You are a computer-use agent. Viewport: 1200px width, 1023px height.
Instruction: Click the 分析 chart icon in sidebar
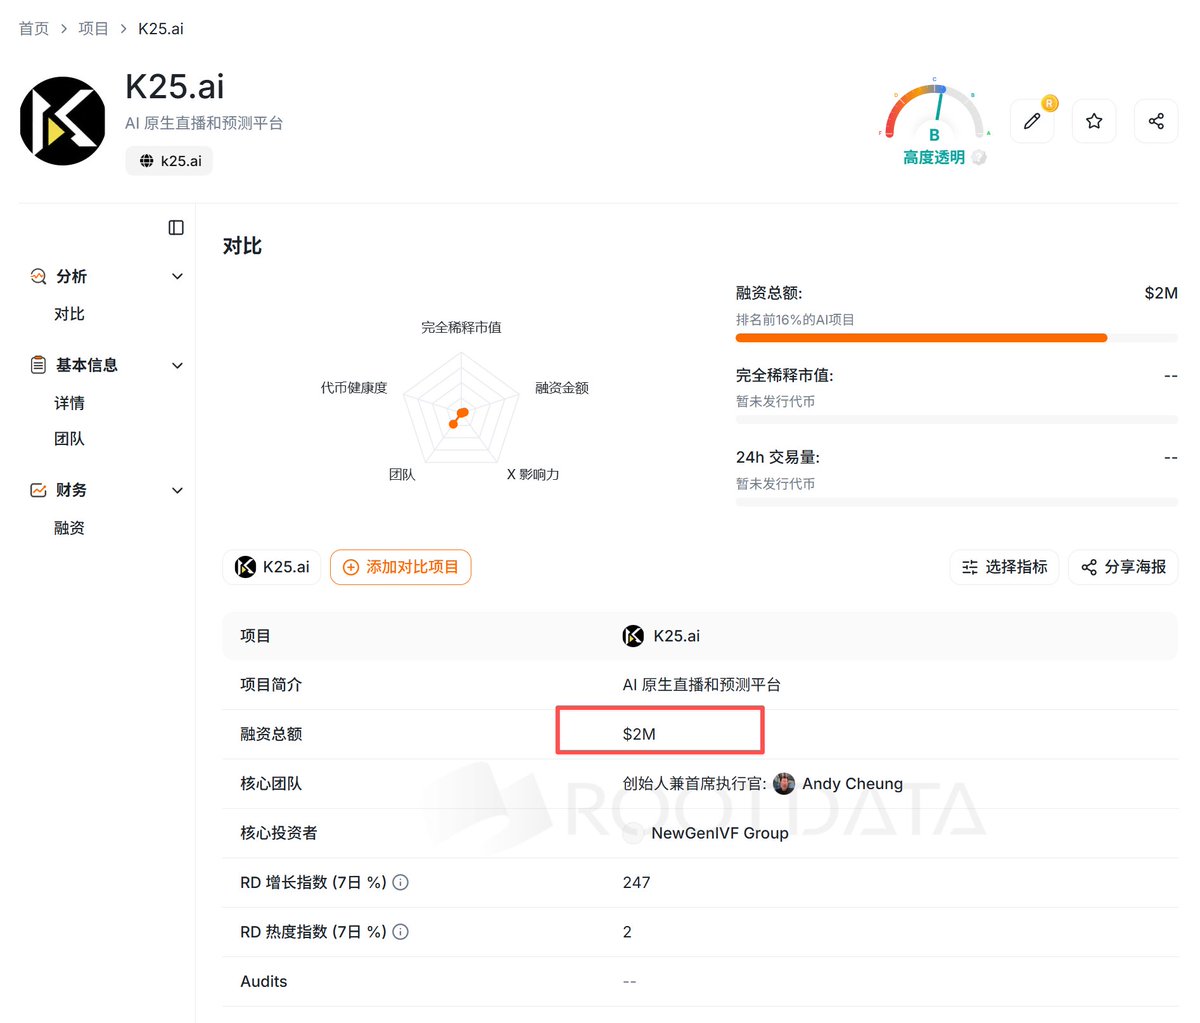[38, 276]
